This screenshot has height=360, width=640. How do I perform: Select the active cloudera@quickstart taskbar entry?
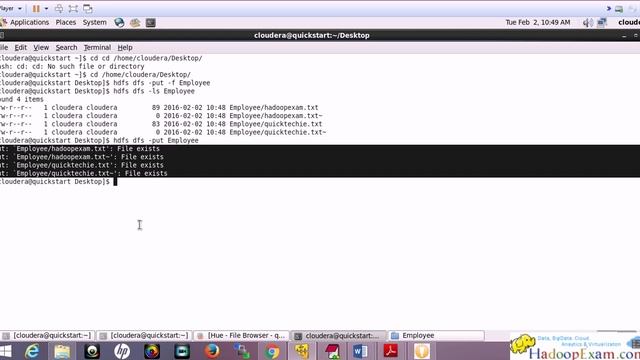pos(338,336)
